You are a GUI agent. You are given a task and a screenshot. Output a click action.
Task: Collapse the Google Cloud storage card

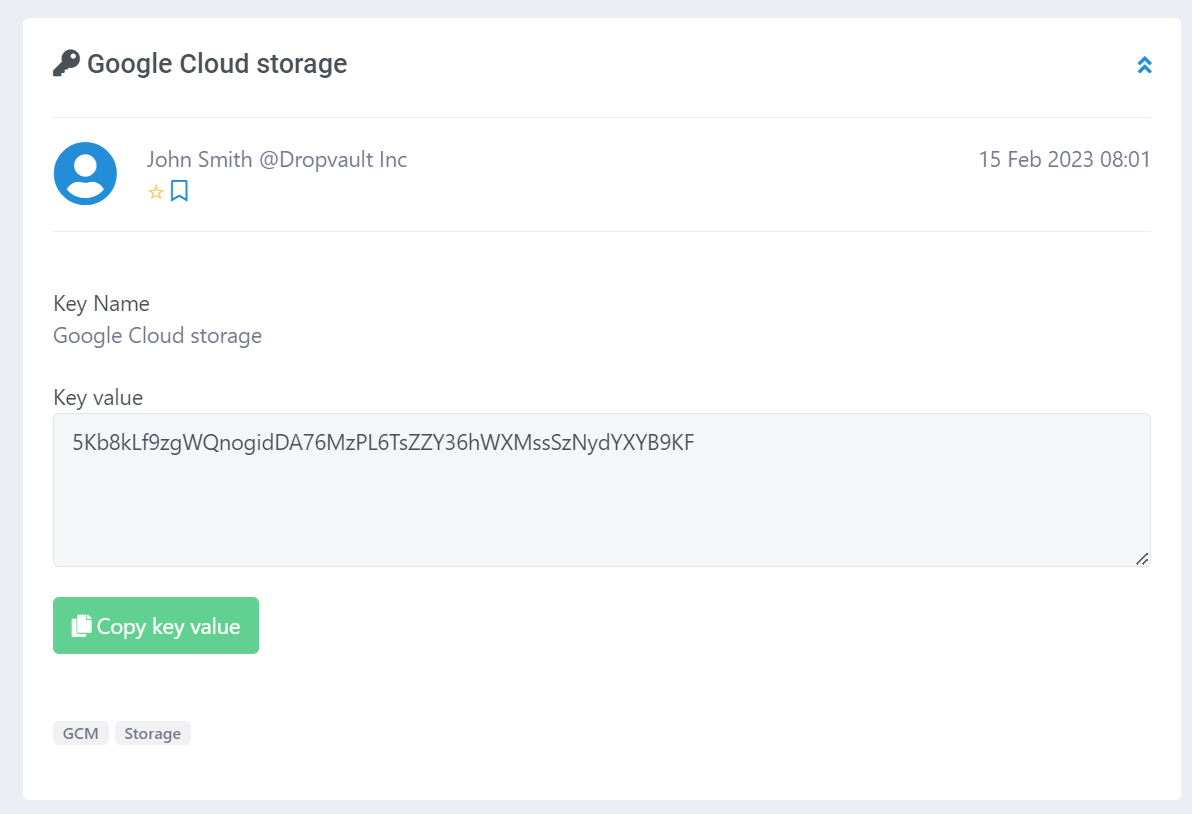point(1144,65)
